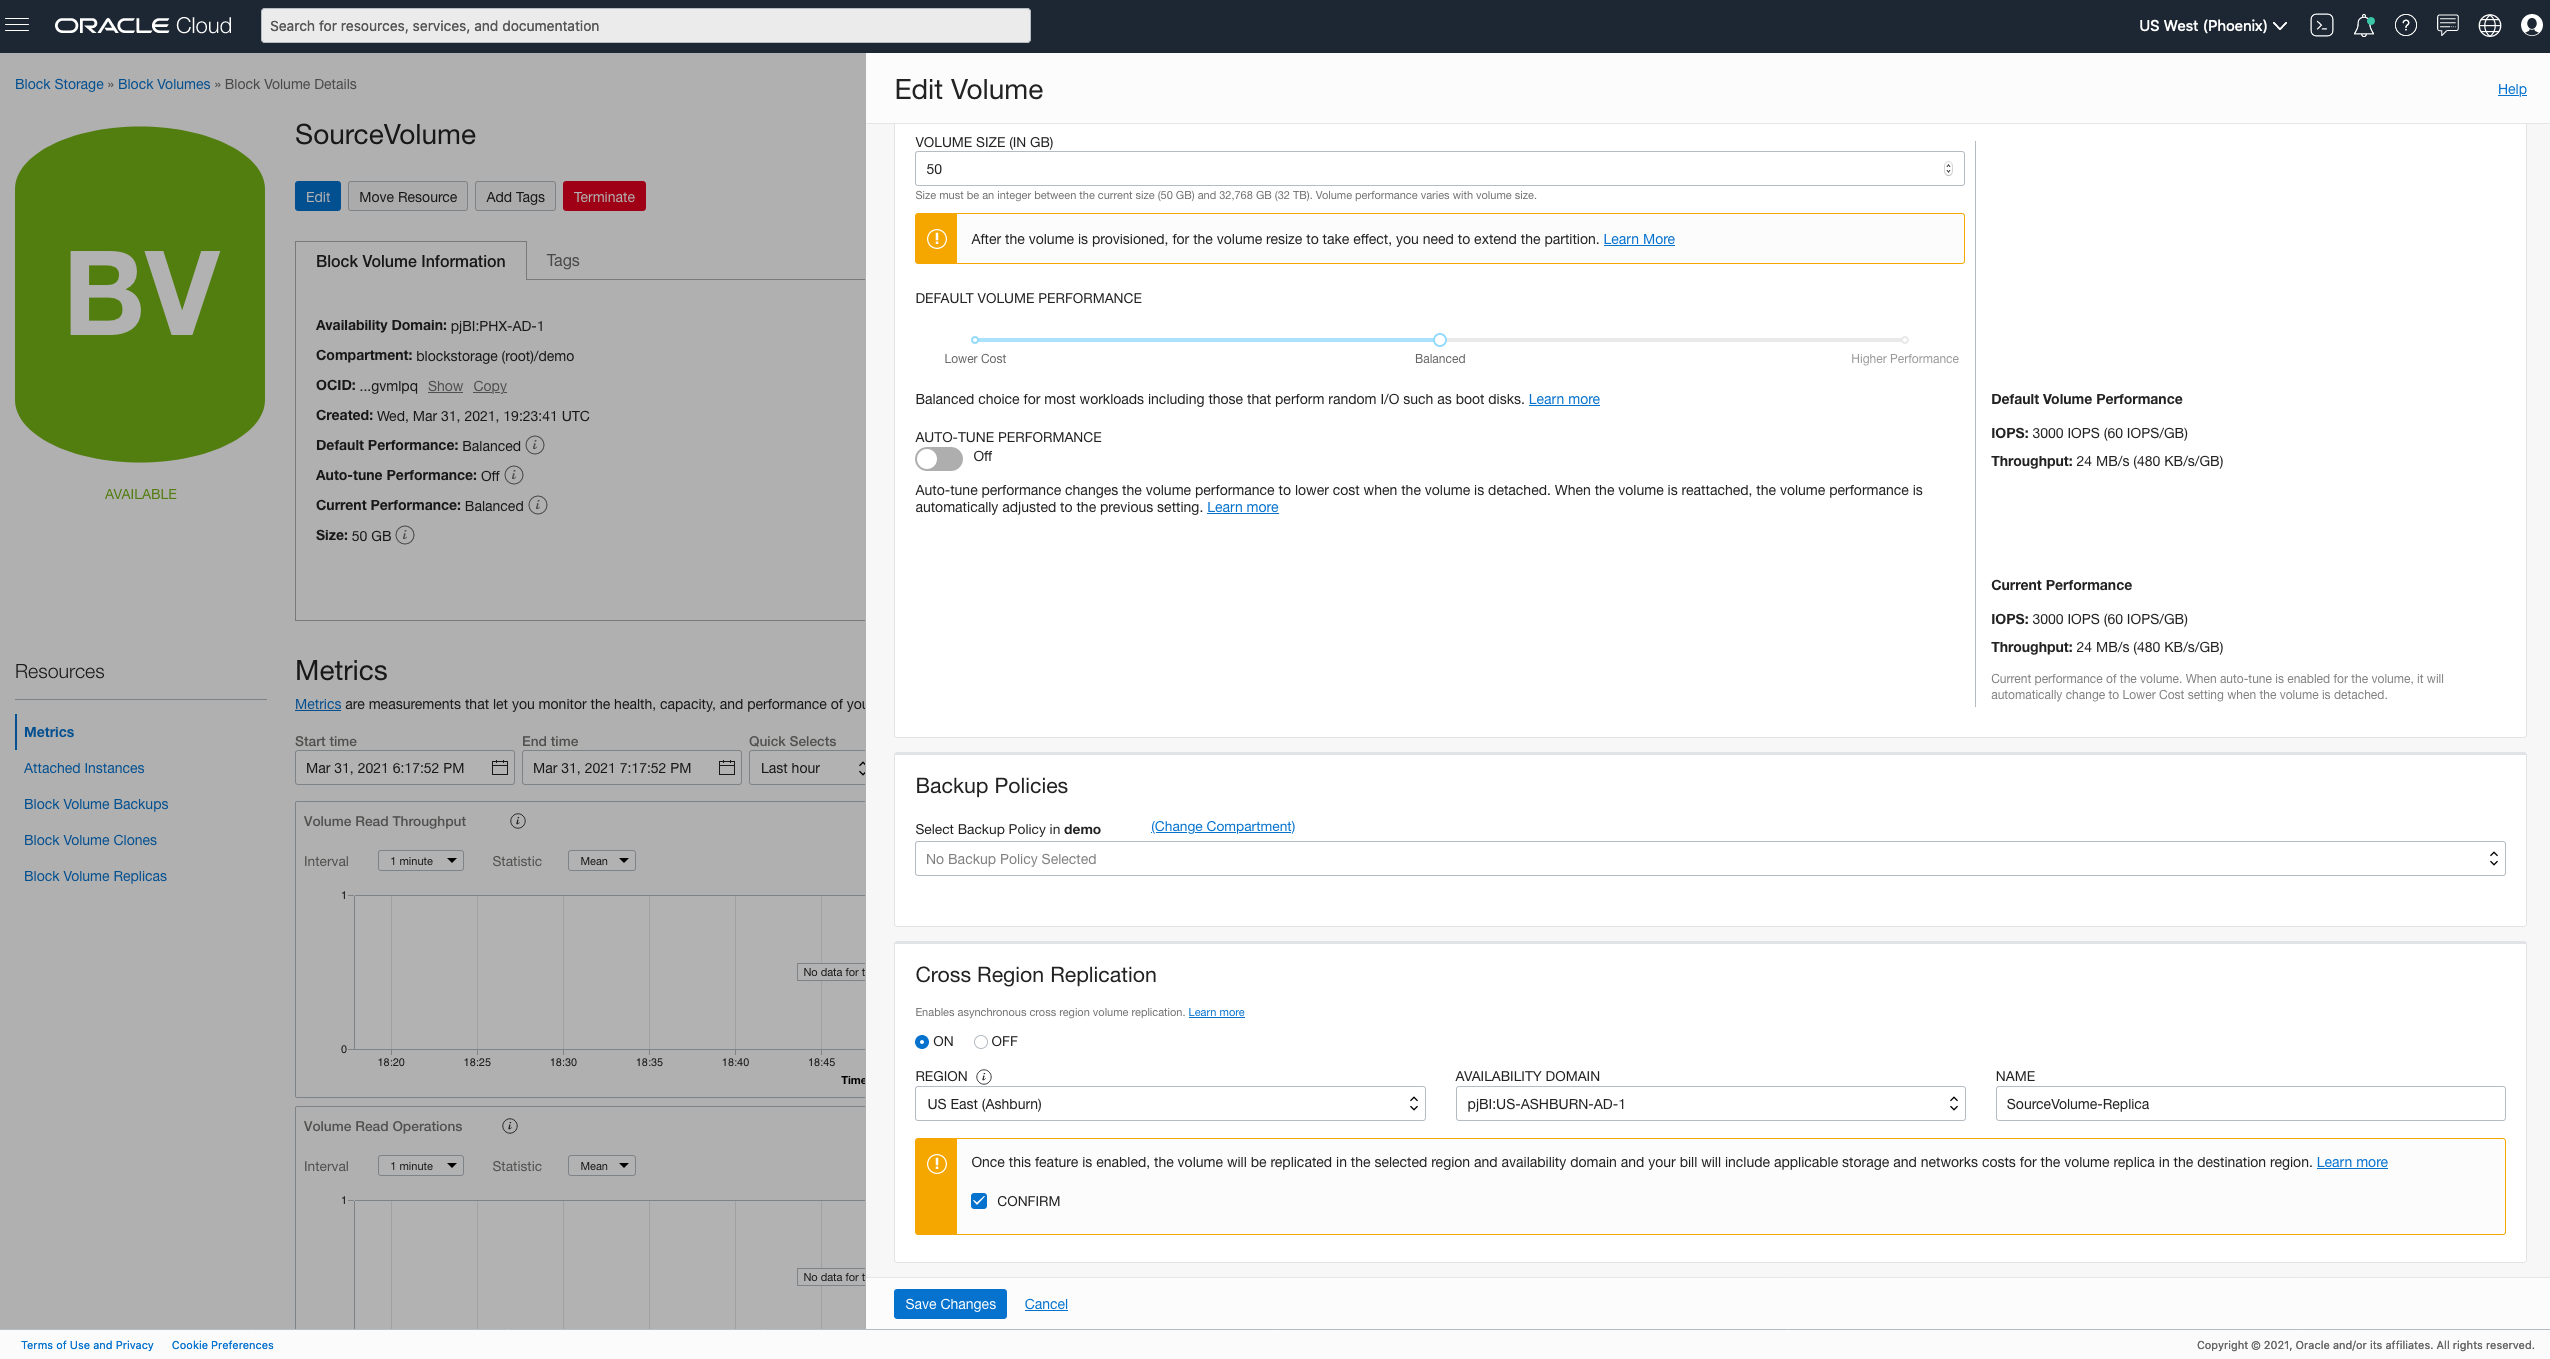
Task: Click the Save Changes button
Action: 949,1304
